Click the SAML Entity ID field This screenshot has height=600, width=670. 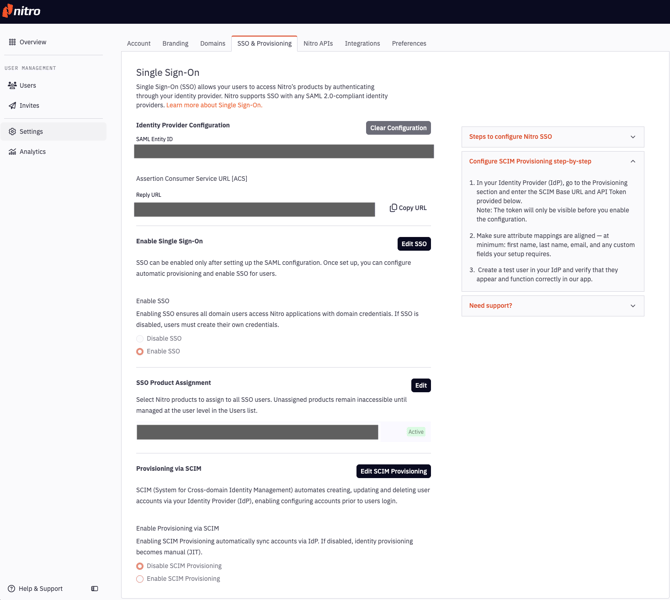click(284, 151)
